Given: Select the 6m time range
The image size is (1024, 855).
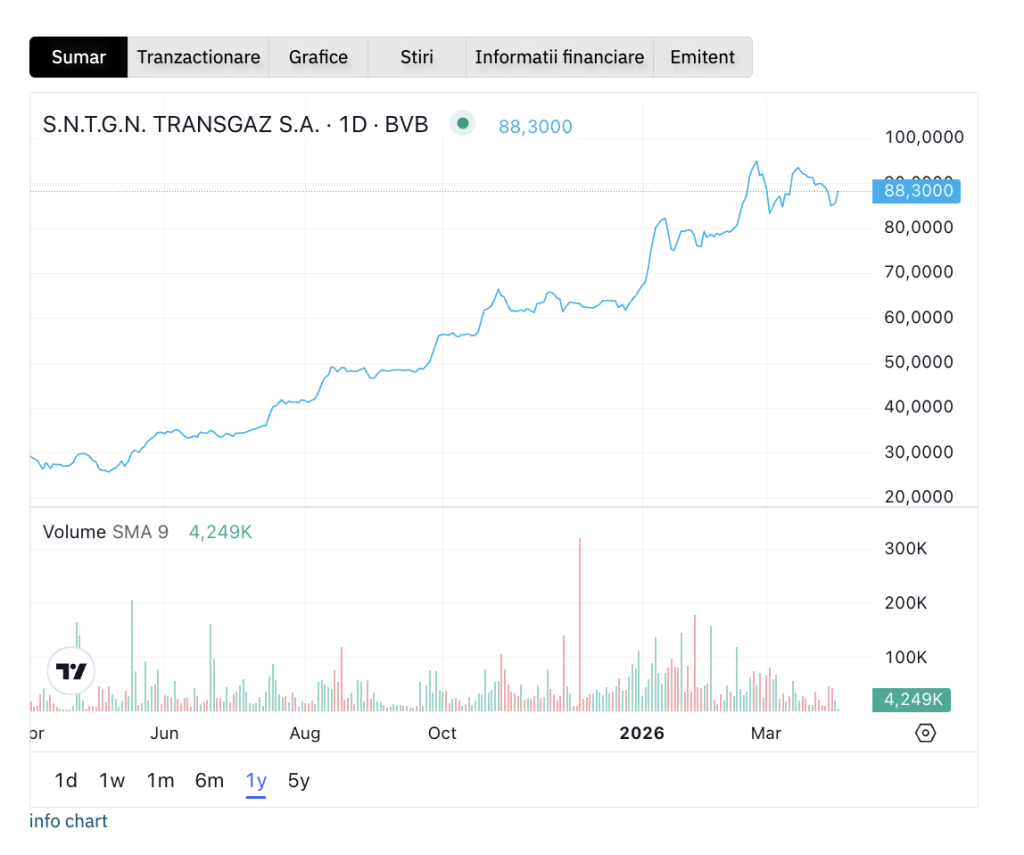Looking at the screenshot, I should (209, 781).
